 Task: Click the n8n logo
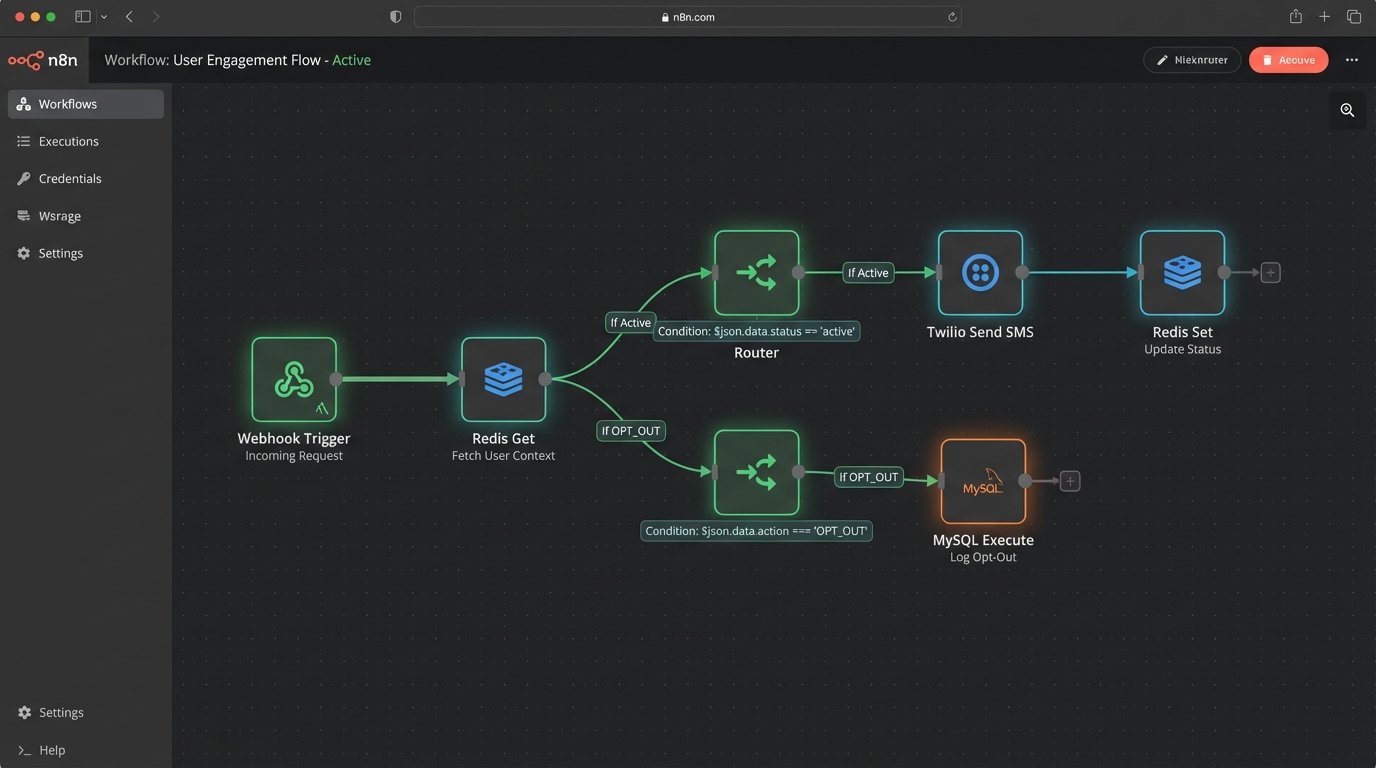coord(41,60)
